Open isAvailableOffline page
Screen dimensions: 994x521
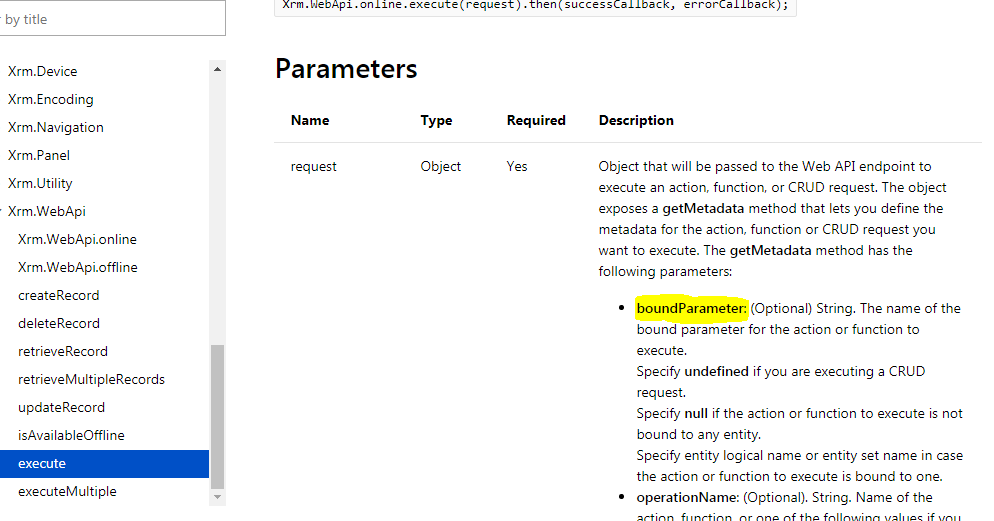click(71, 435)
